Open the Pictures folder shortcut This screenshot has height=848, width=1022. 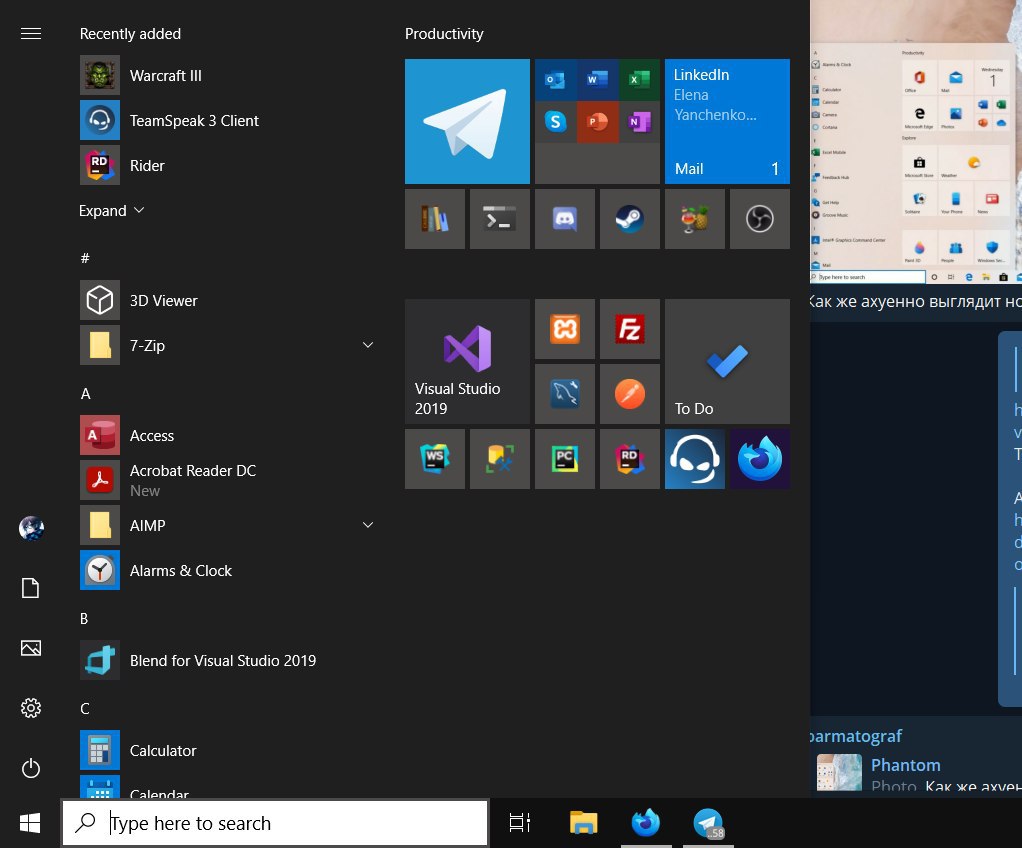(x=31, y=648)
